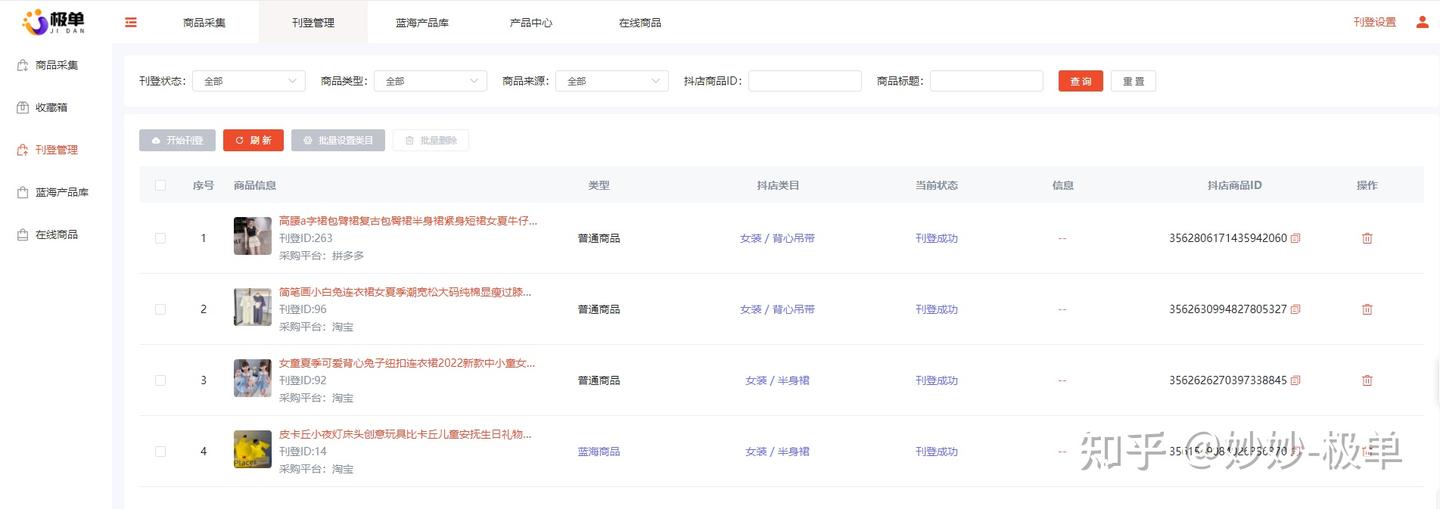Delete row 2 with the trash icon
1440x509 pixels.
(1367, 309)
